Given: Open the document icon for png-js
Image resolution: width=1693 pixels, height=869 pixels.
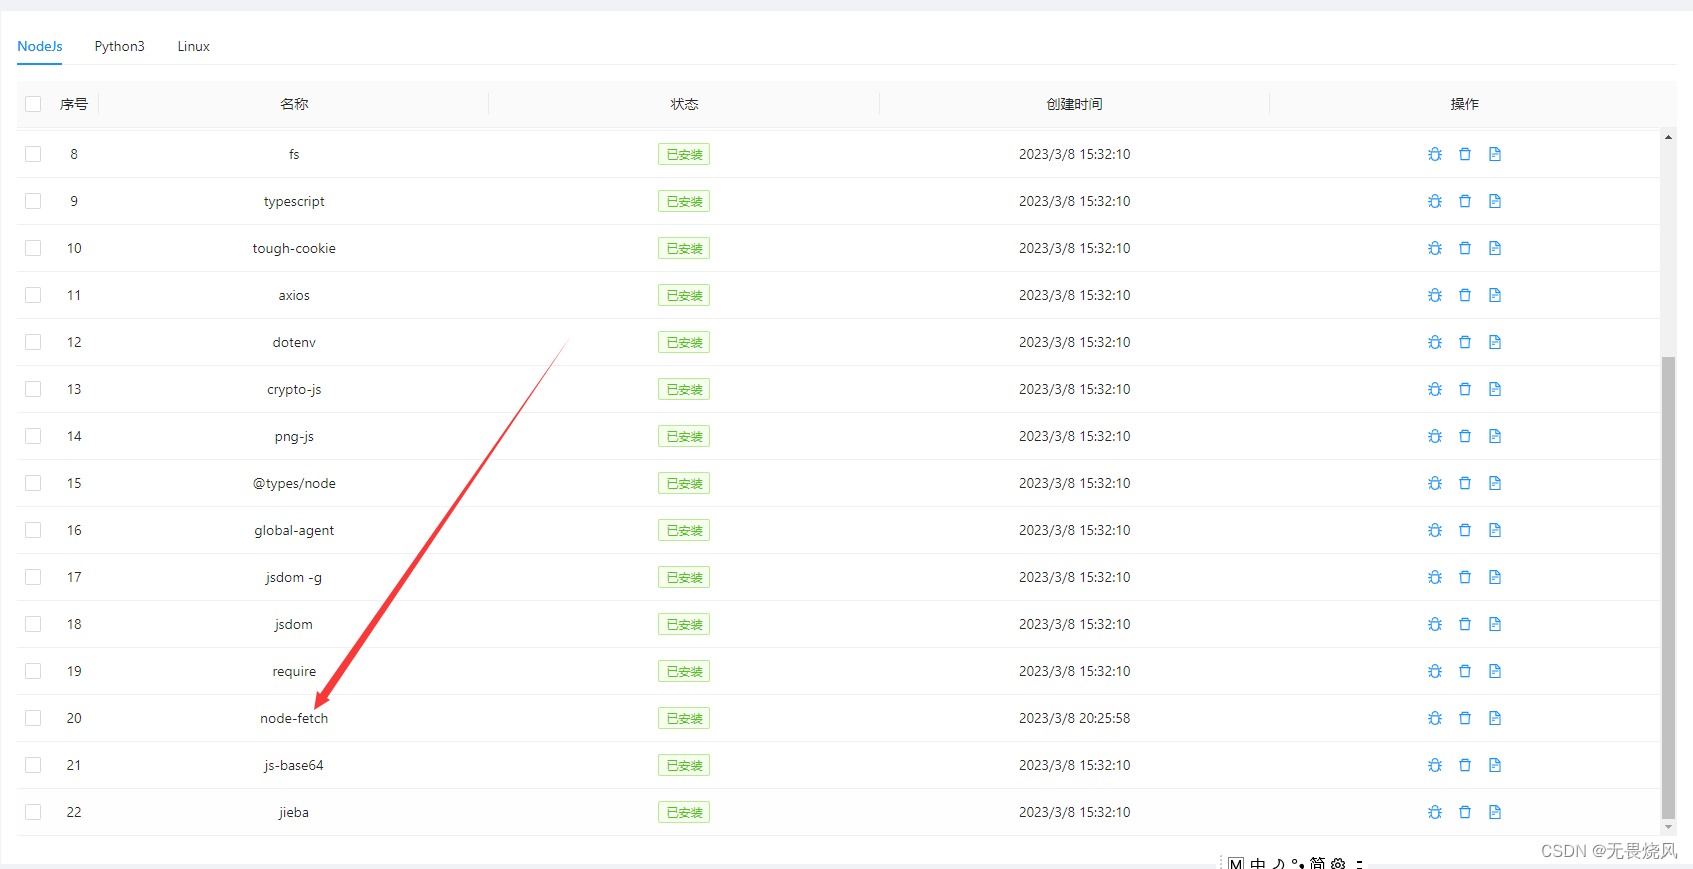Looking at the screenshot, I should coord(1495,436).
